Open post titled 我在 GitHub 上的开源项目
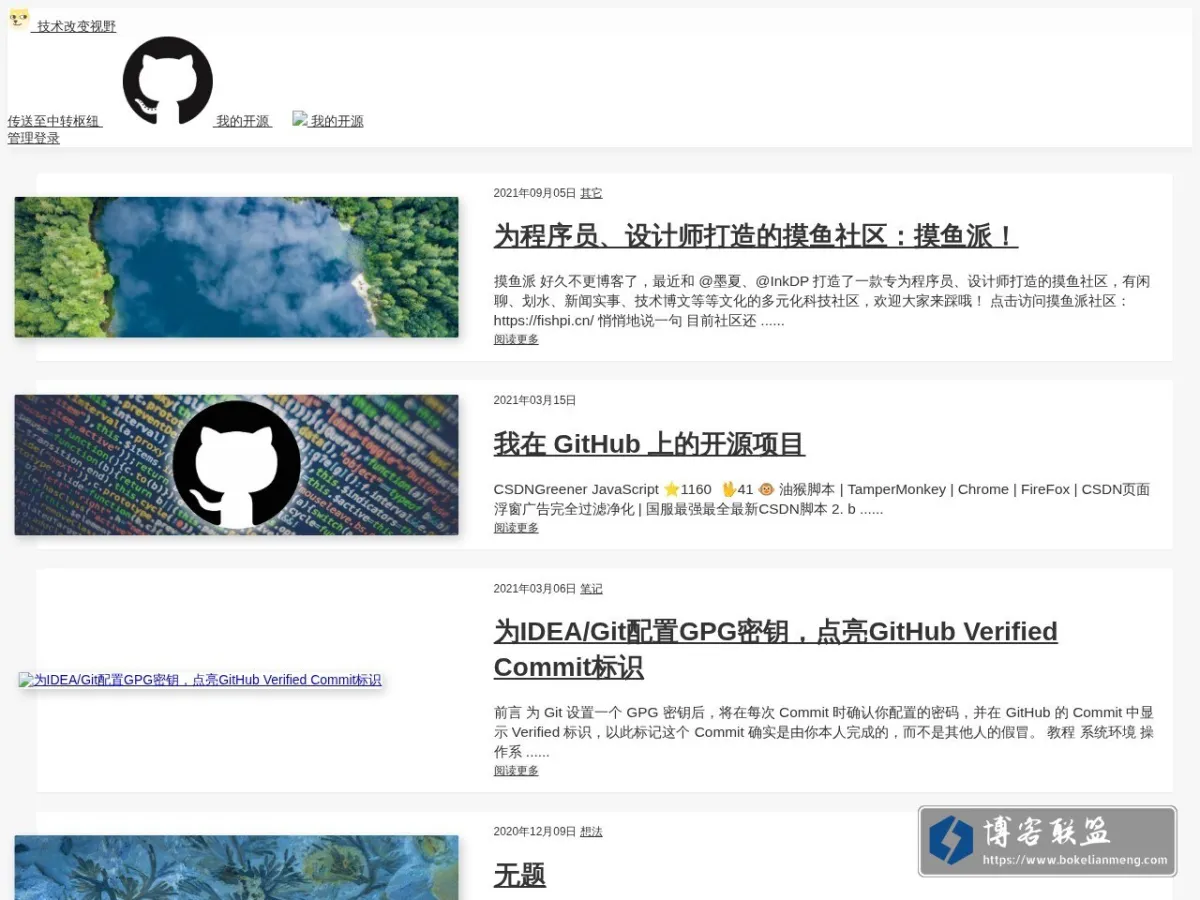This screenshot has width=1200, height=900. pyautogui.click(x=649, y=443)
